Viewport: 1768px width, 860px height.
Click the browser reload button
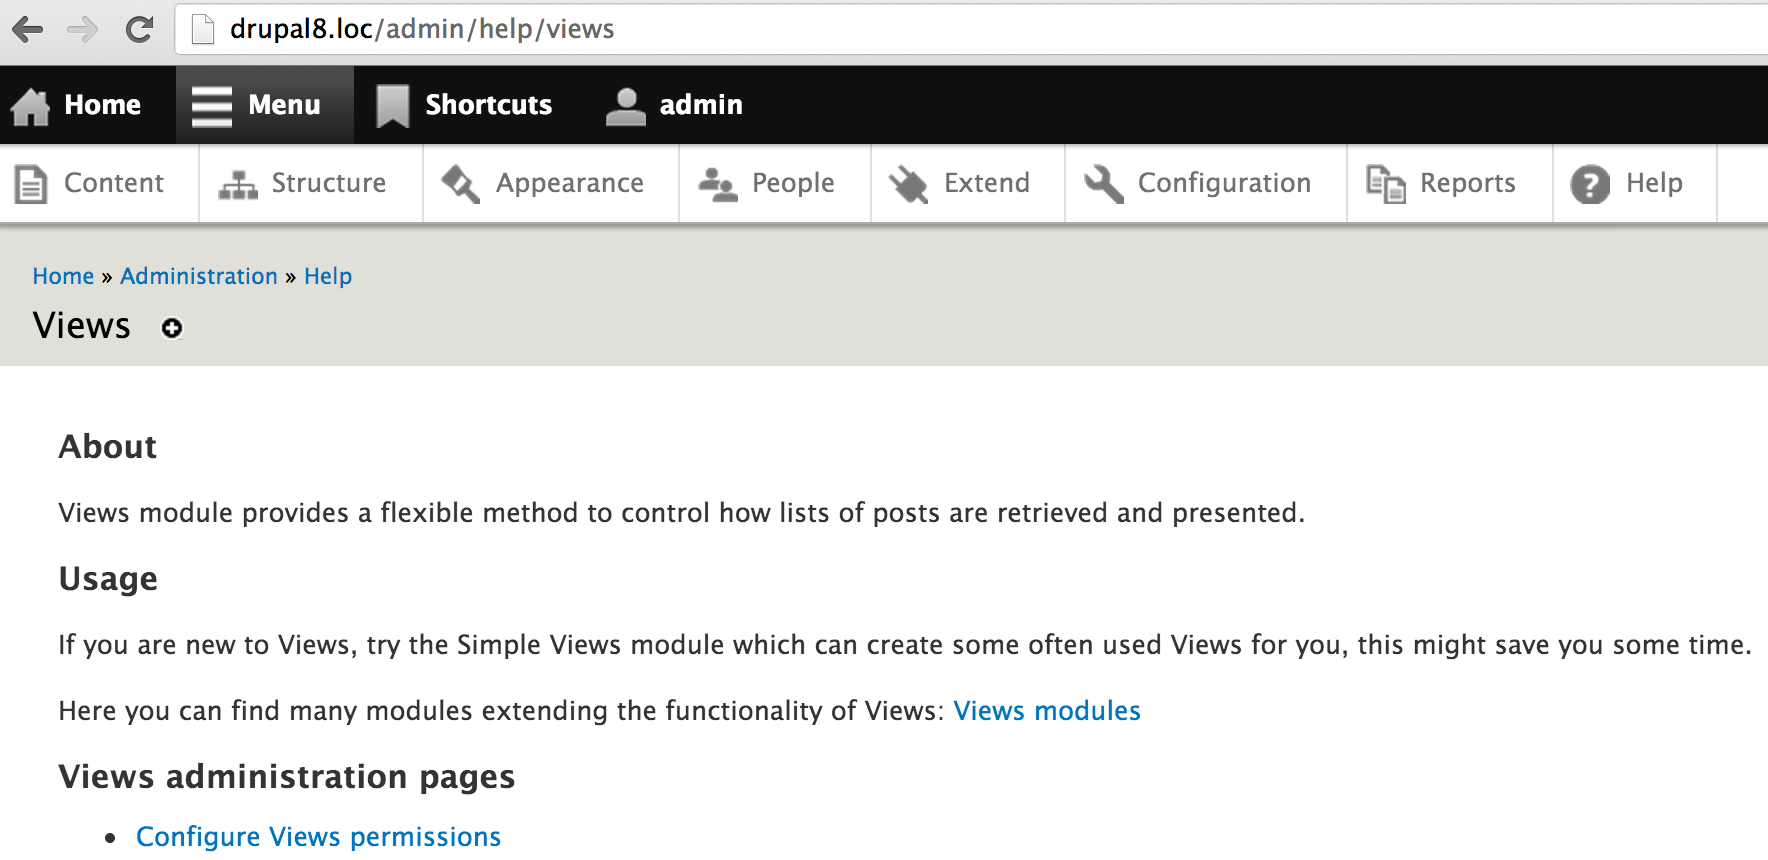pyautogui.click(x=139, y=30)
